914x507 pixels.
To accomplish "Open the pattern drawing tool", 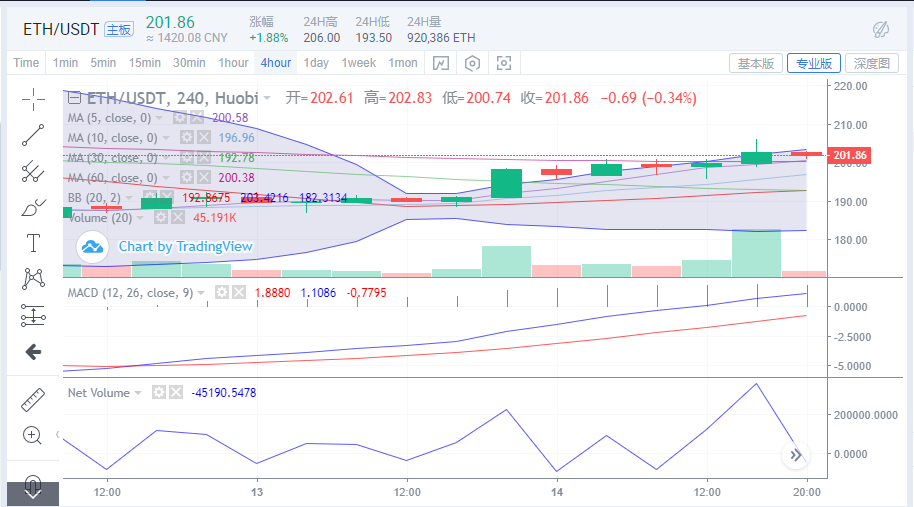I will (33, 279).
